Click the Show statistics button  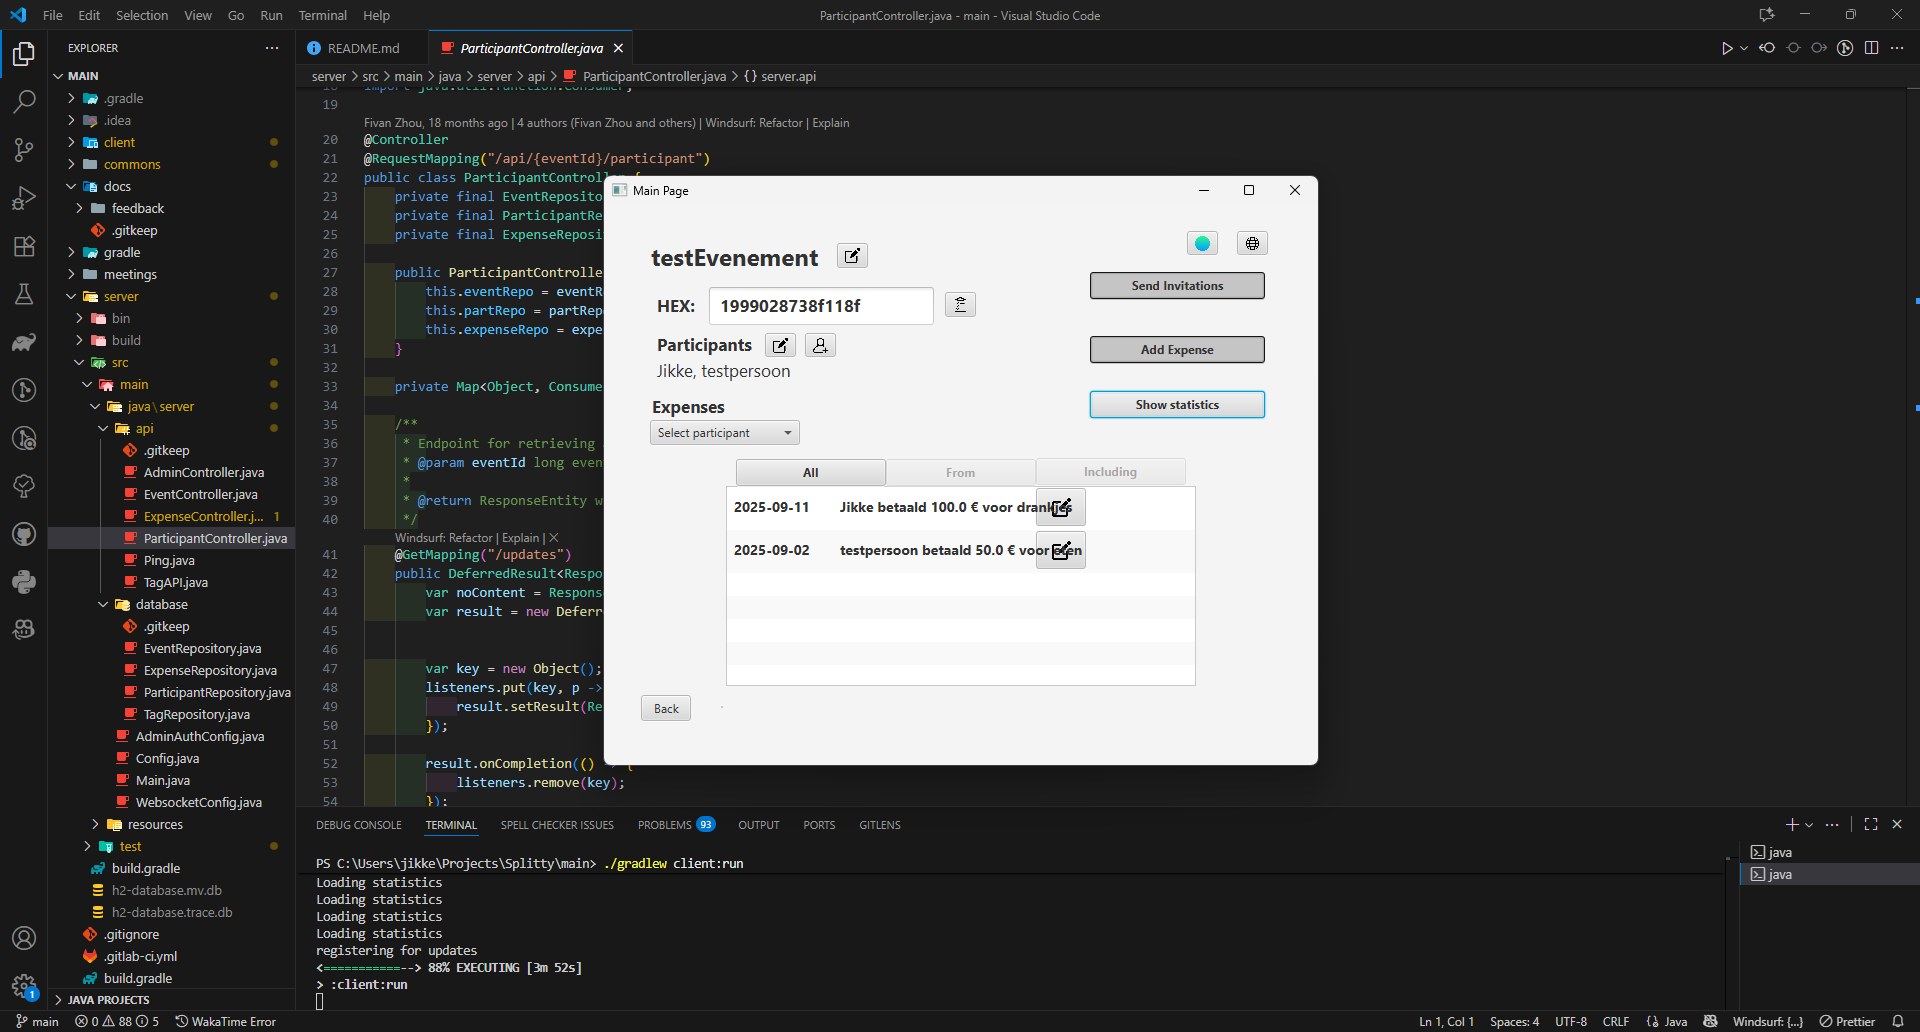tap(1177, 405)
